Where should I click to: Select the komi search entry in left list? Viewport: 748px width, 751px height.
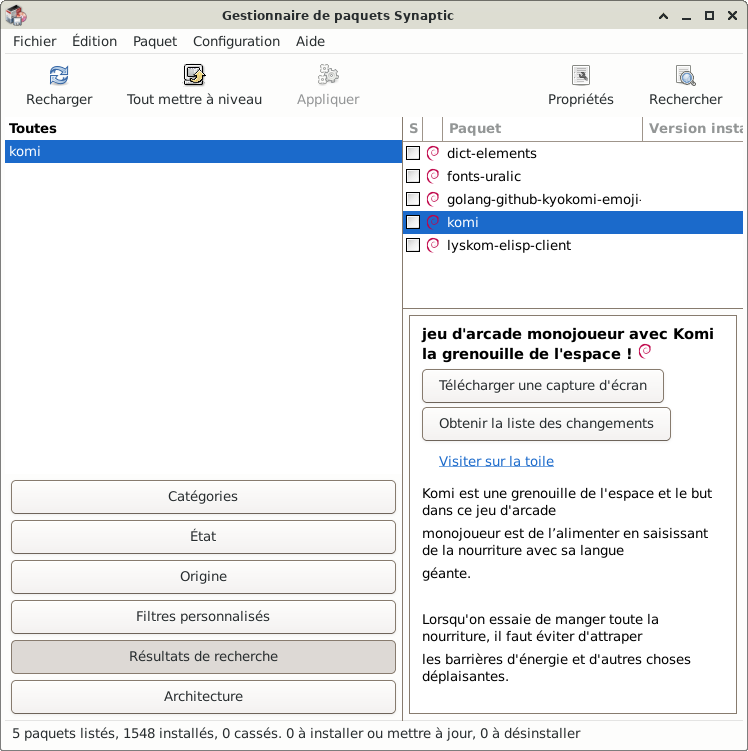pos(203,151)
